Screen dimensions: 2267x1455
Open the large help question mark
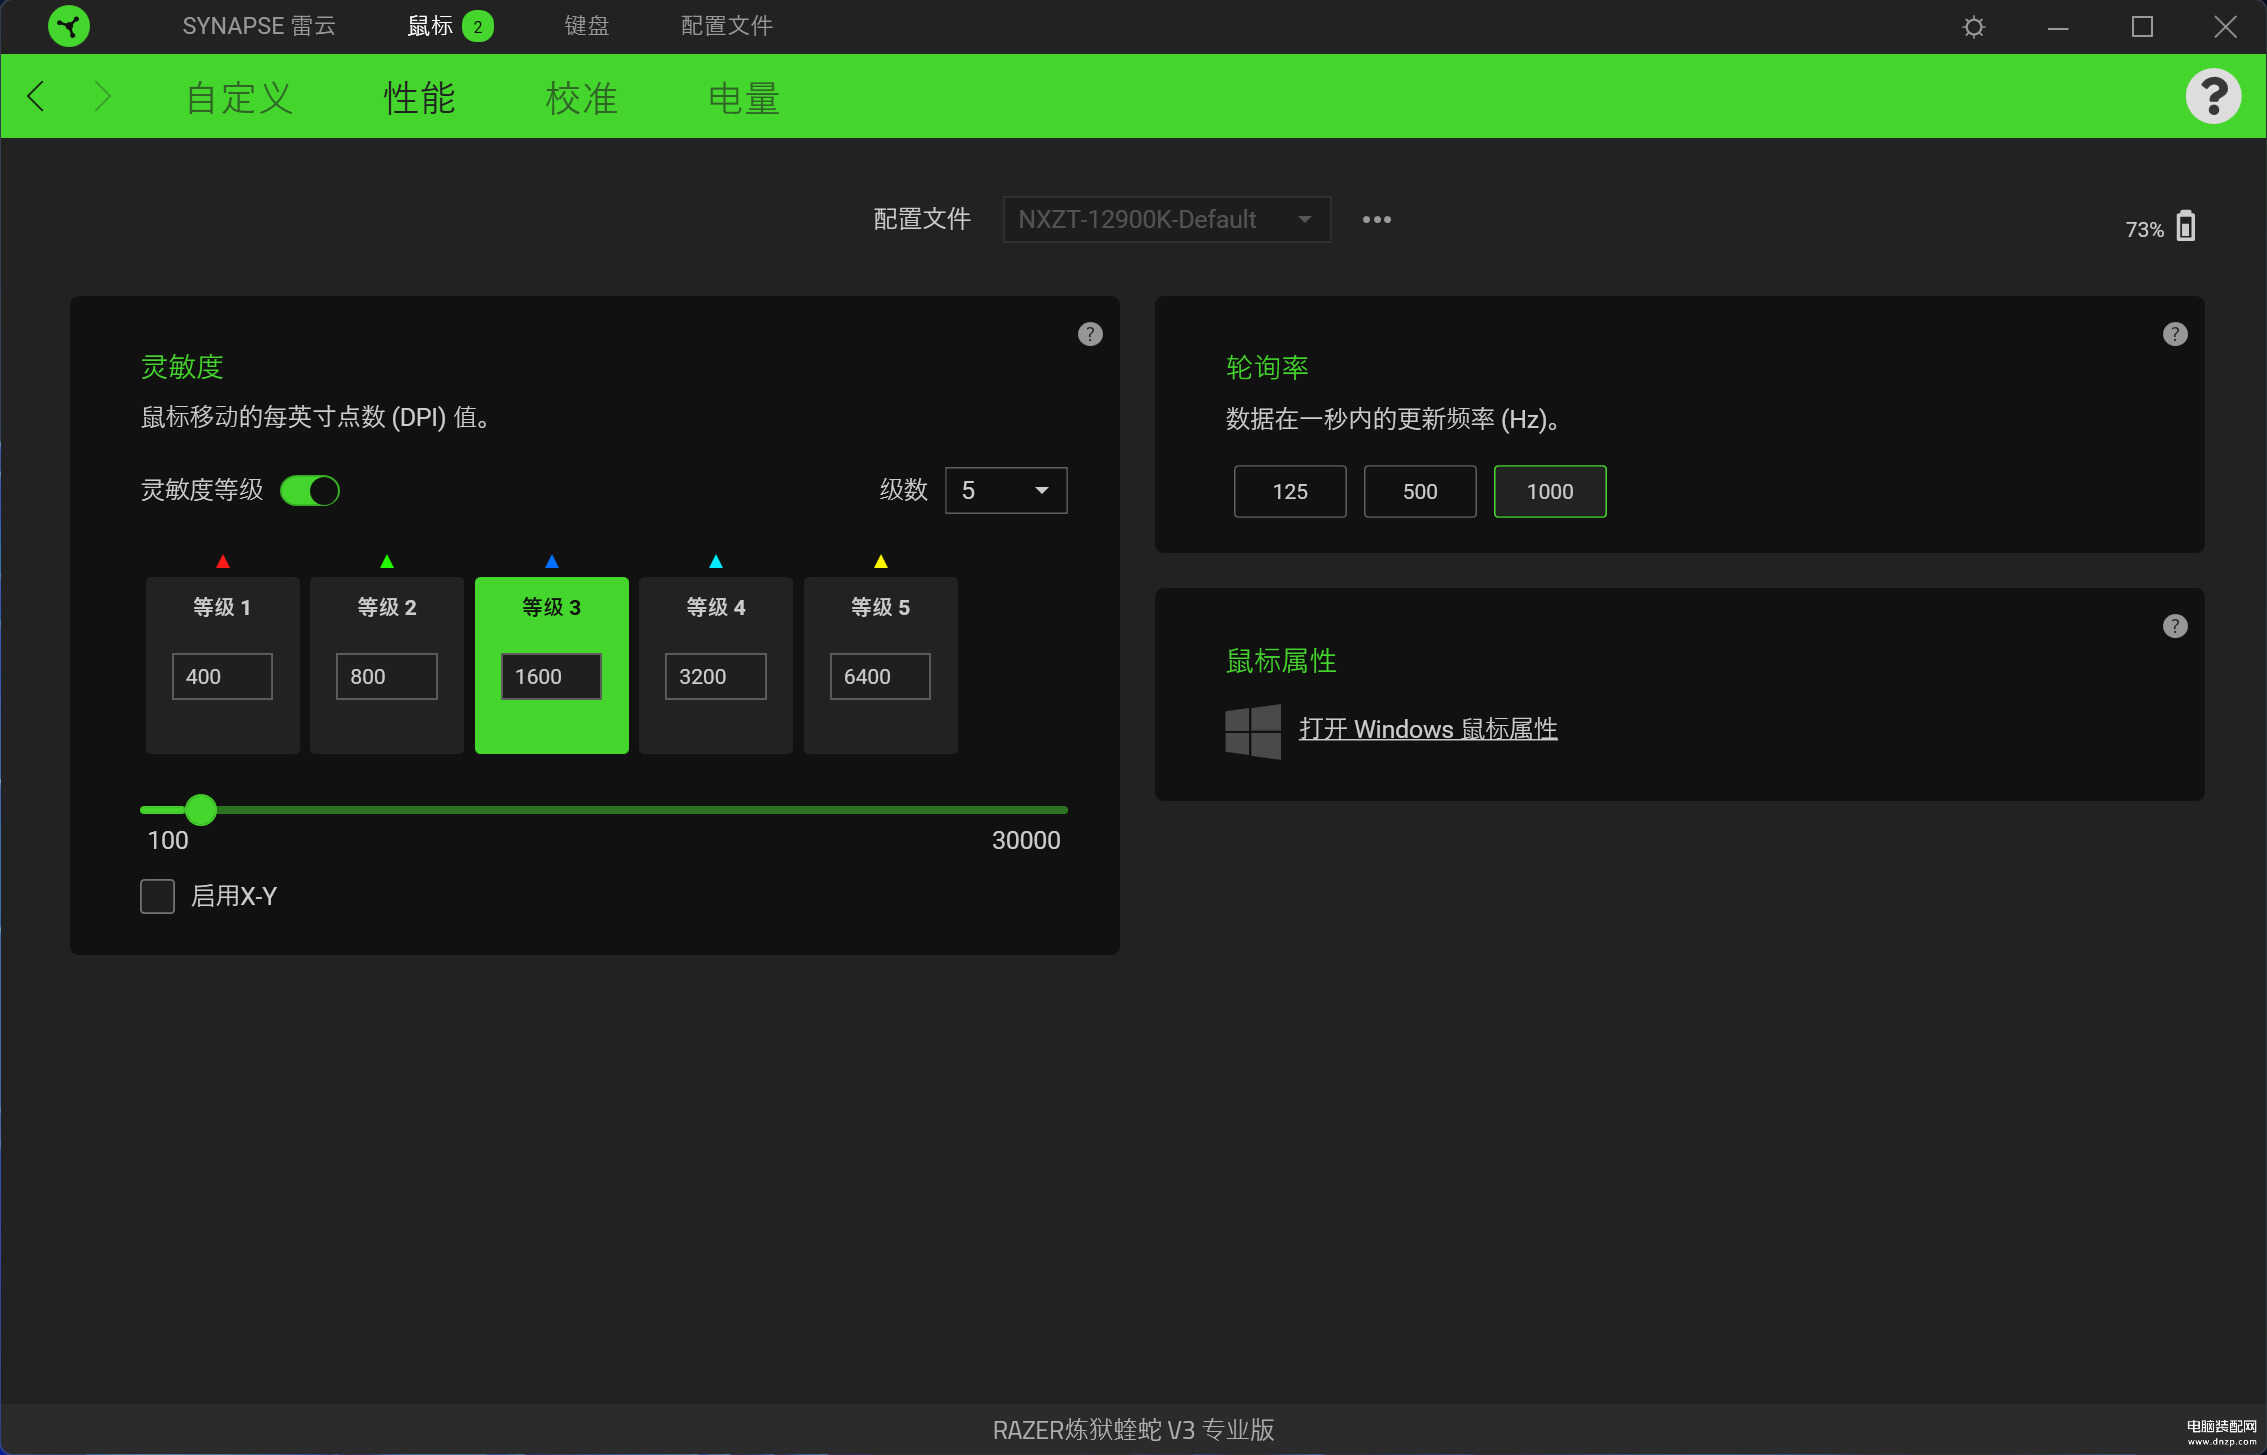[x=2212, y=96]
